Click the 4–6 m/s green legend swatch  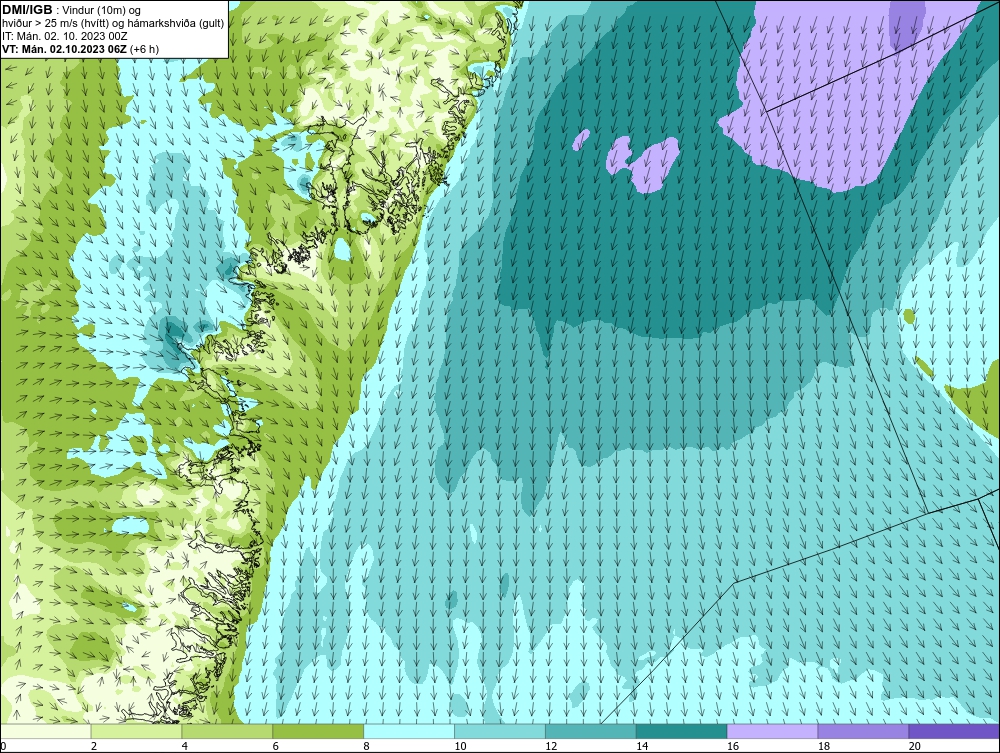click(x=227, y=731)
